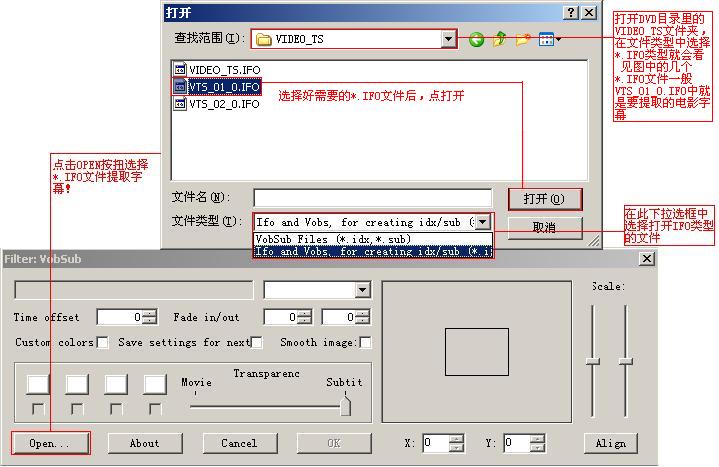The image size is (719, 467).
Task: Enable the Custom colors checkbox
Action: tap(102, 343)
